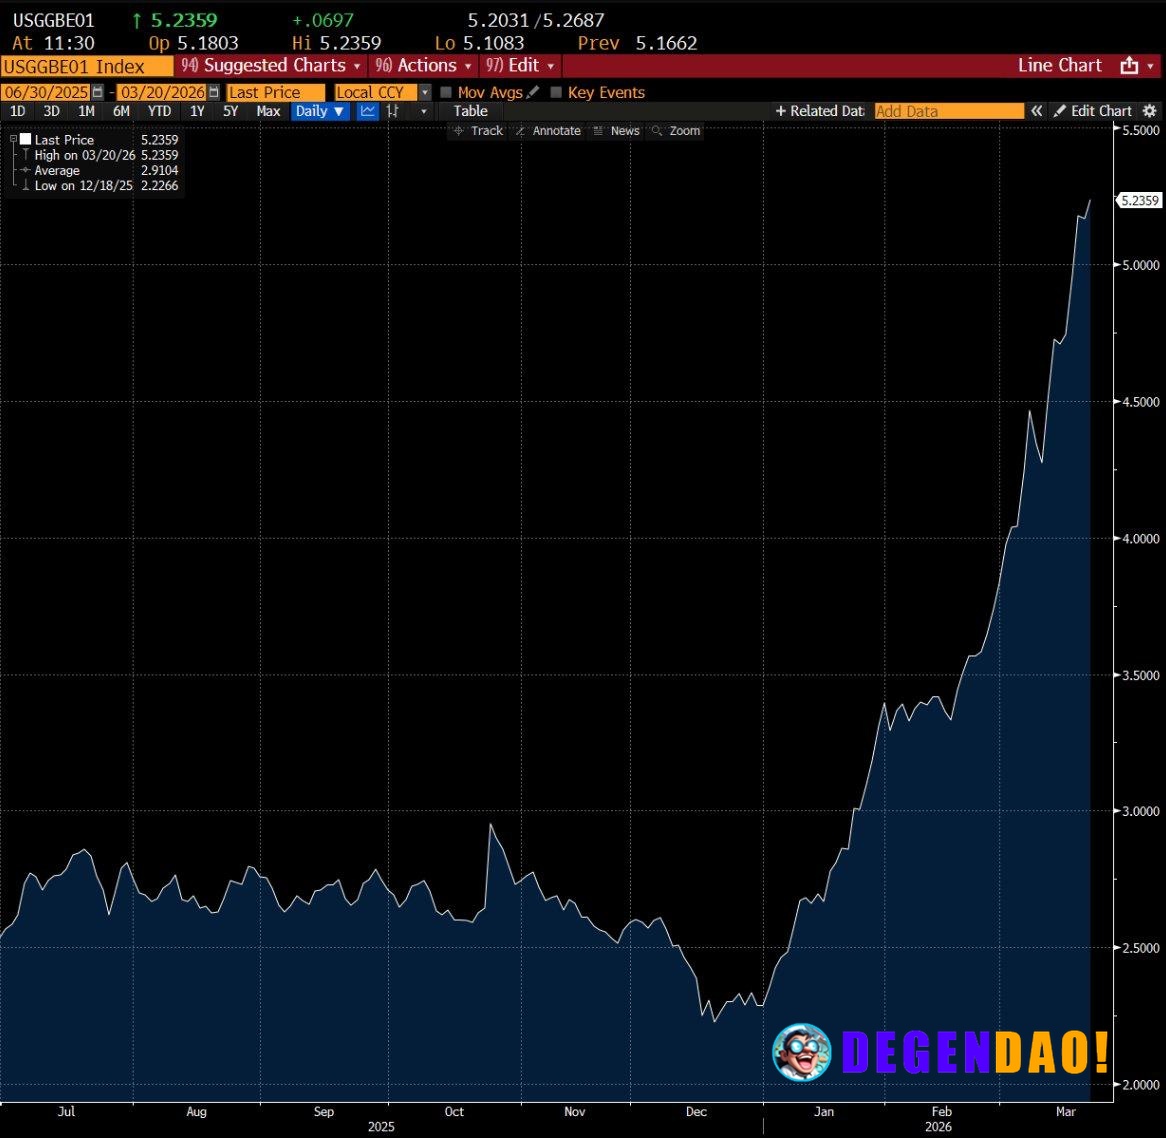
Task: Open the Local CCY currency dropdown
Action: (424, 91)
